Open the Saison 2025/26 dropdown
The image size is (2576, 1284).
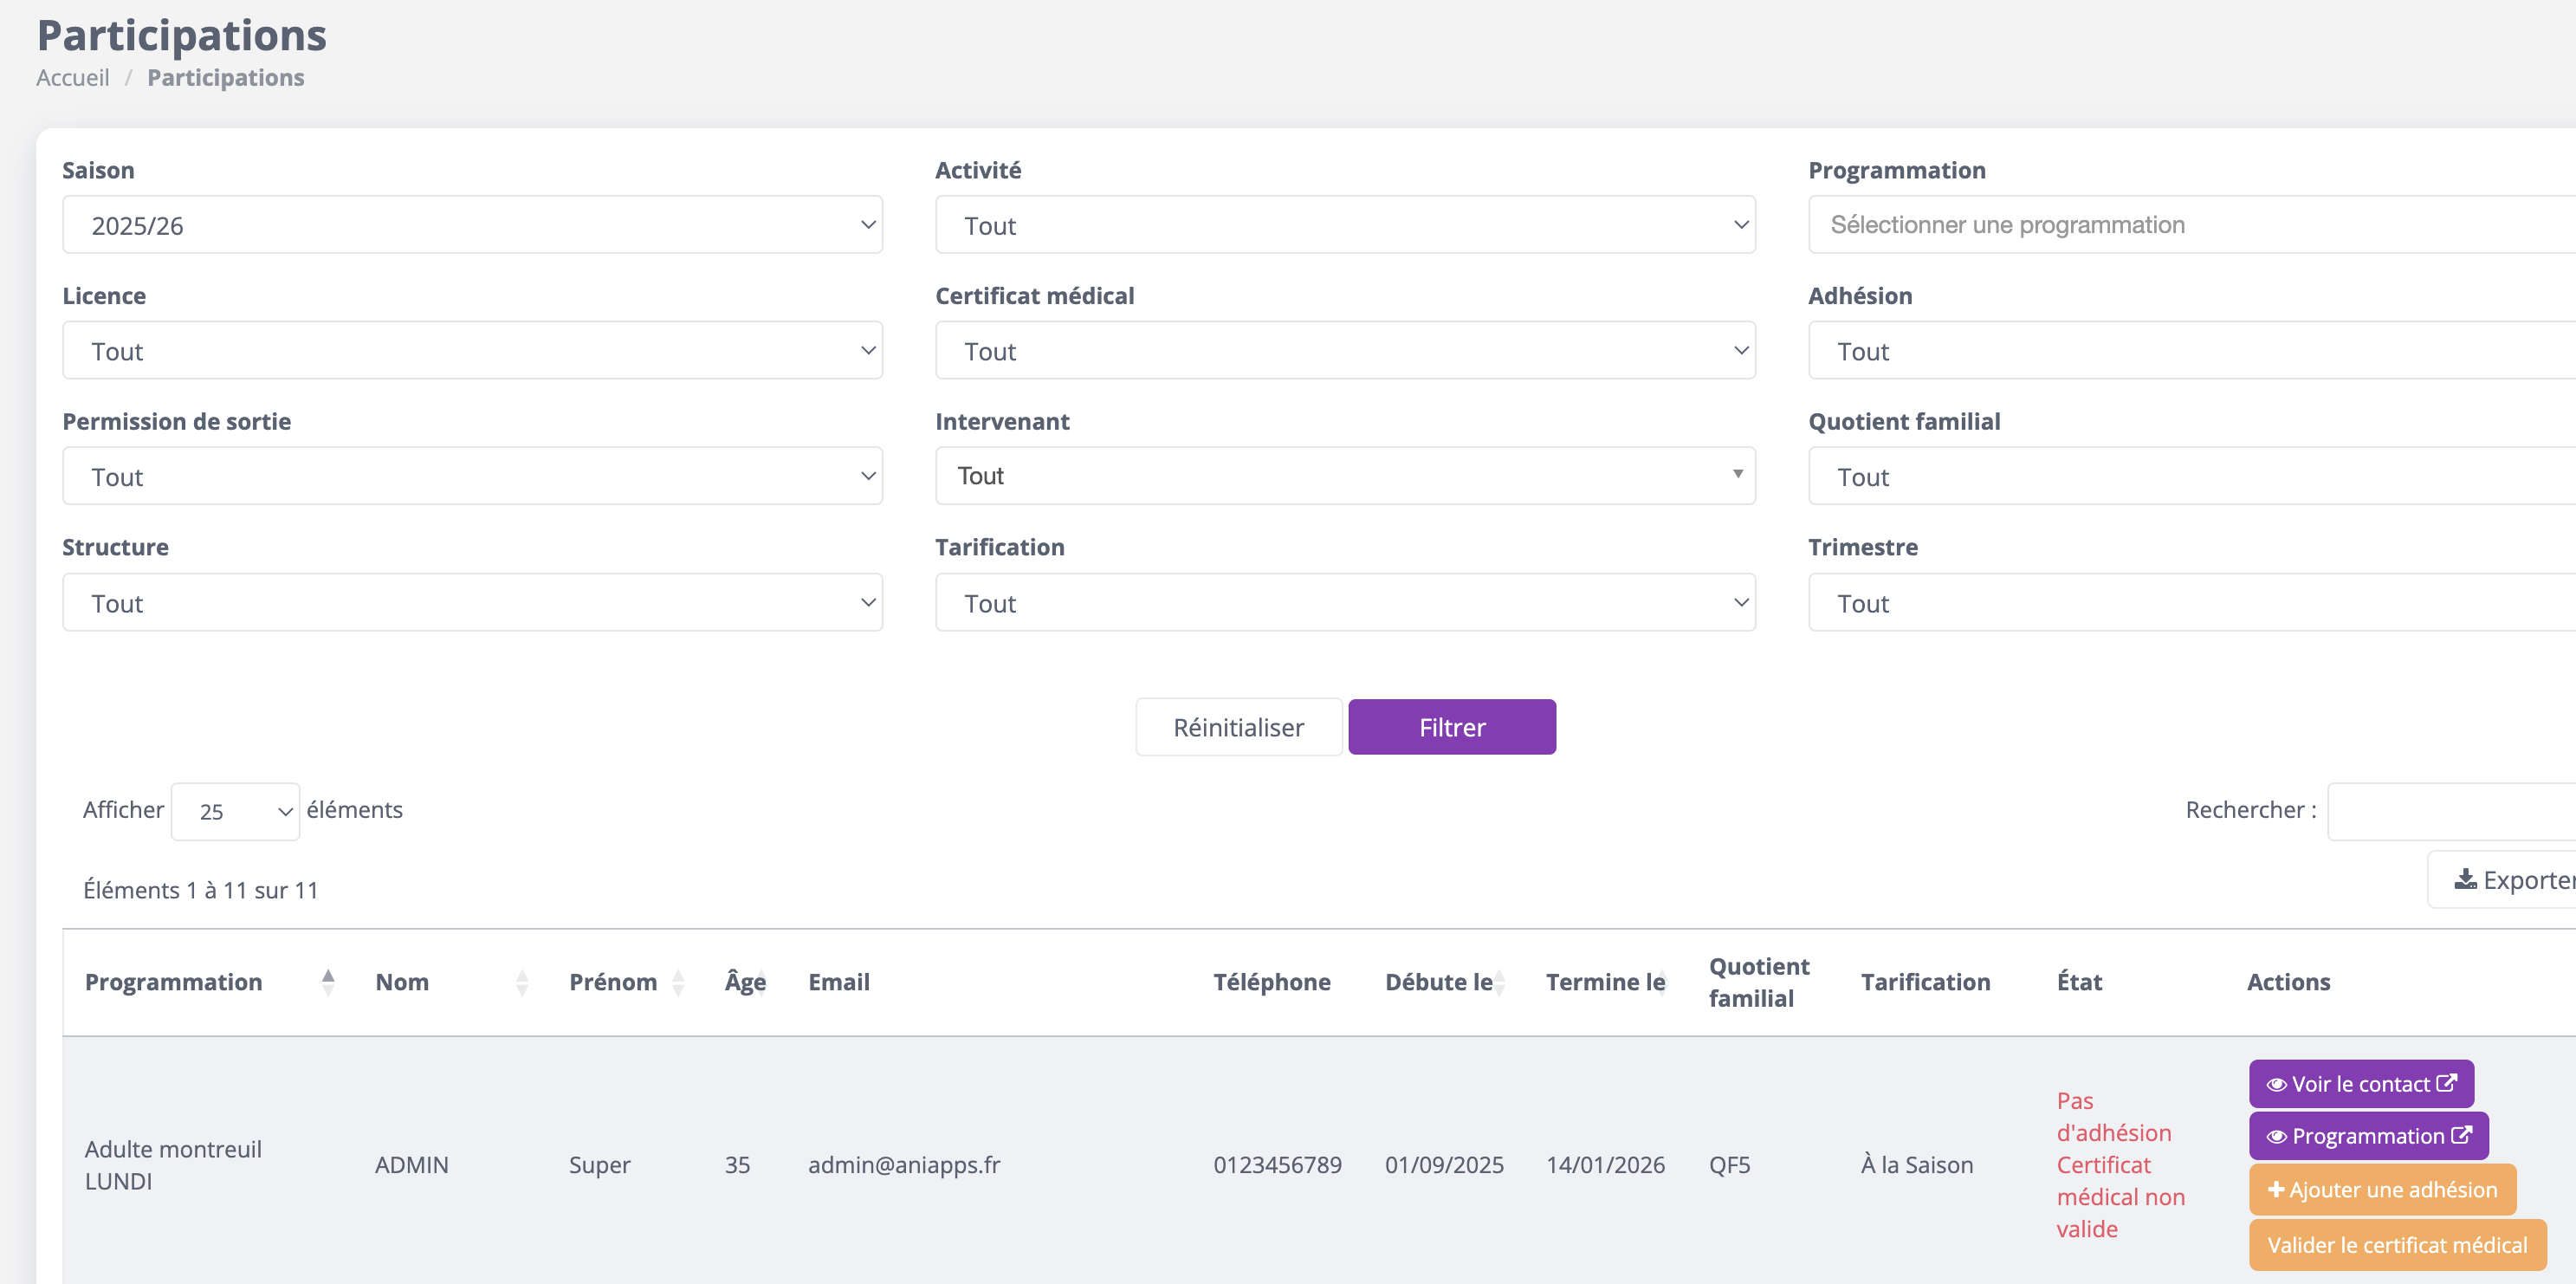tap(472, 225)
